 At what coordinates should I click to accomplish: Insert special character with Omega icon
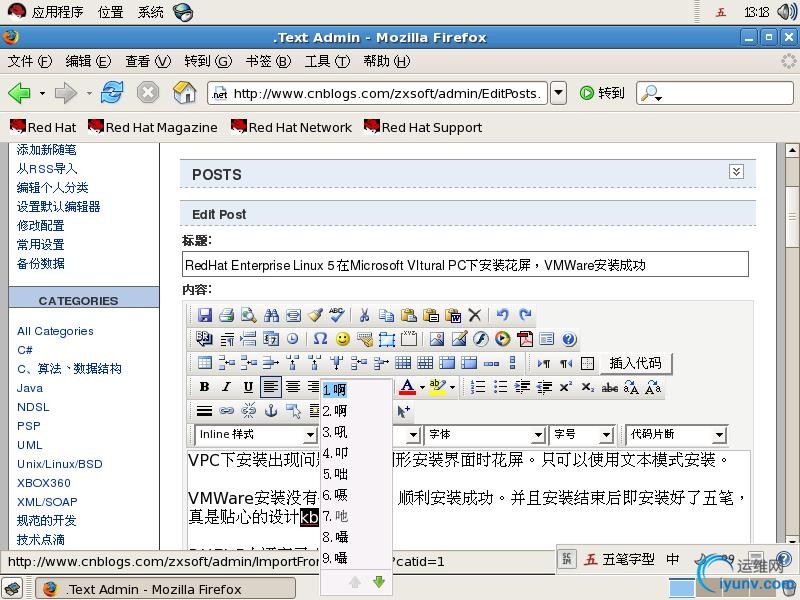[x=320, y=339]
